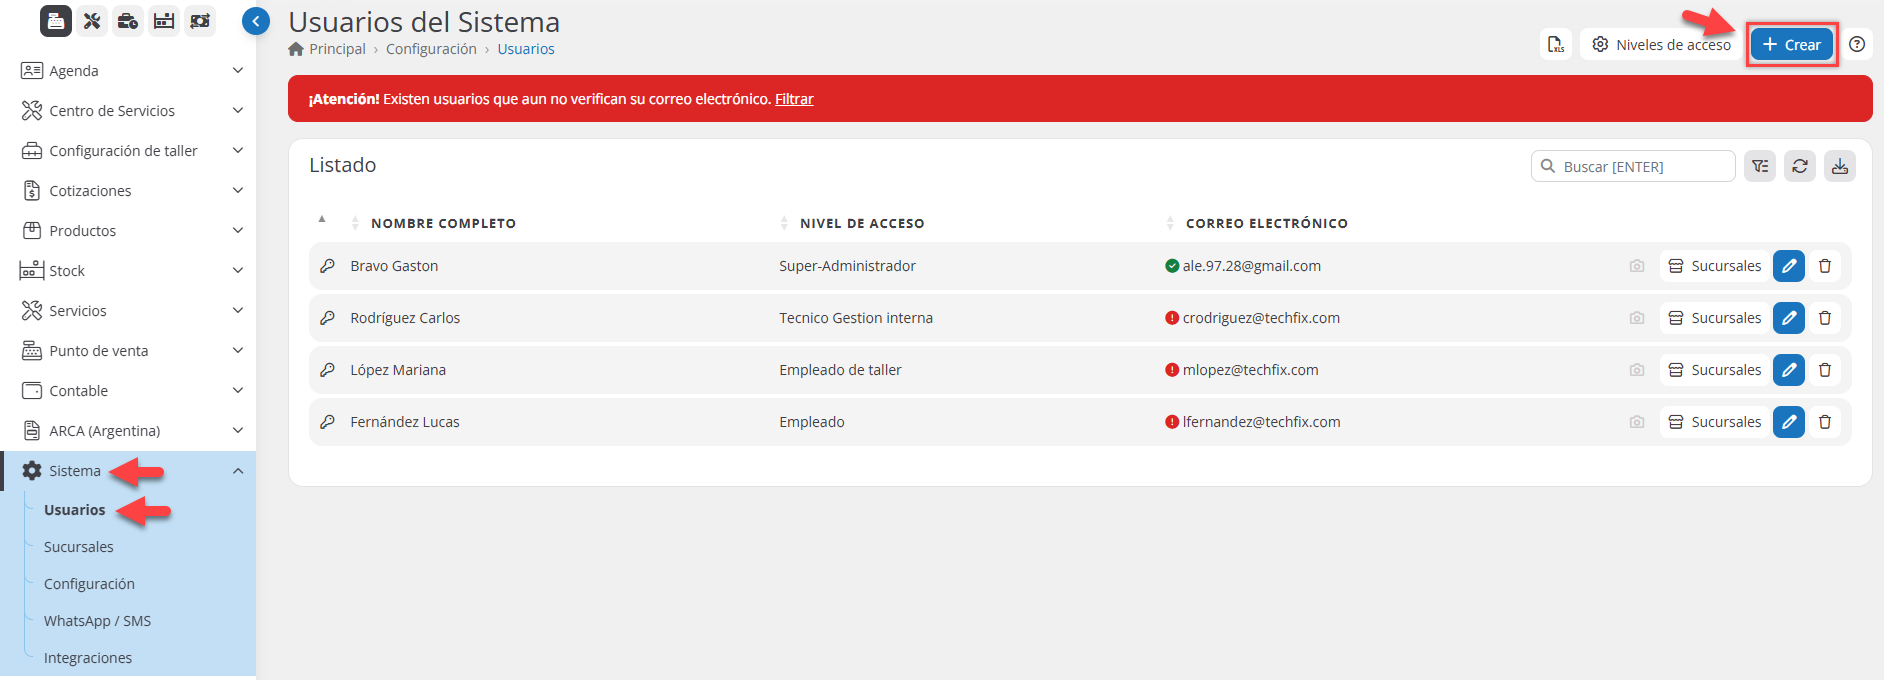
Task: Edit user Rodríguez Carlos with pencil icon
Action: pos(1788,318)
